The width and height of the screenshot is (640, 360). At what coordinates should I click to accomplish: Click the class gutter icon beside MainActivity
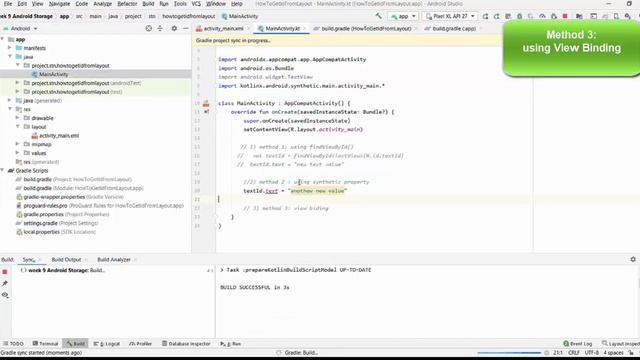206,104
